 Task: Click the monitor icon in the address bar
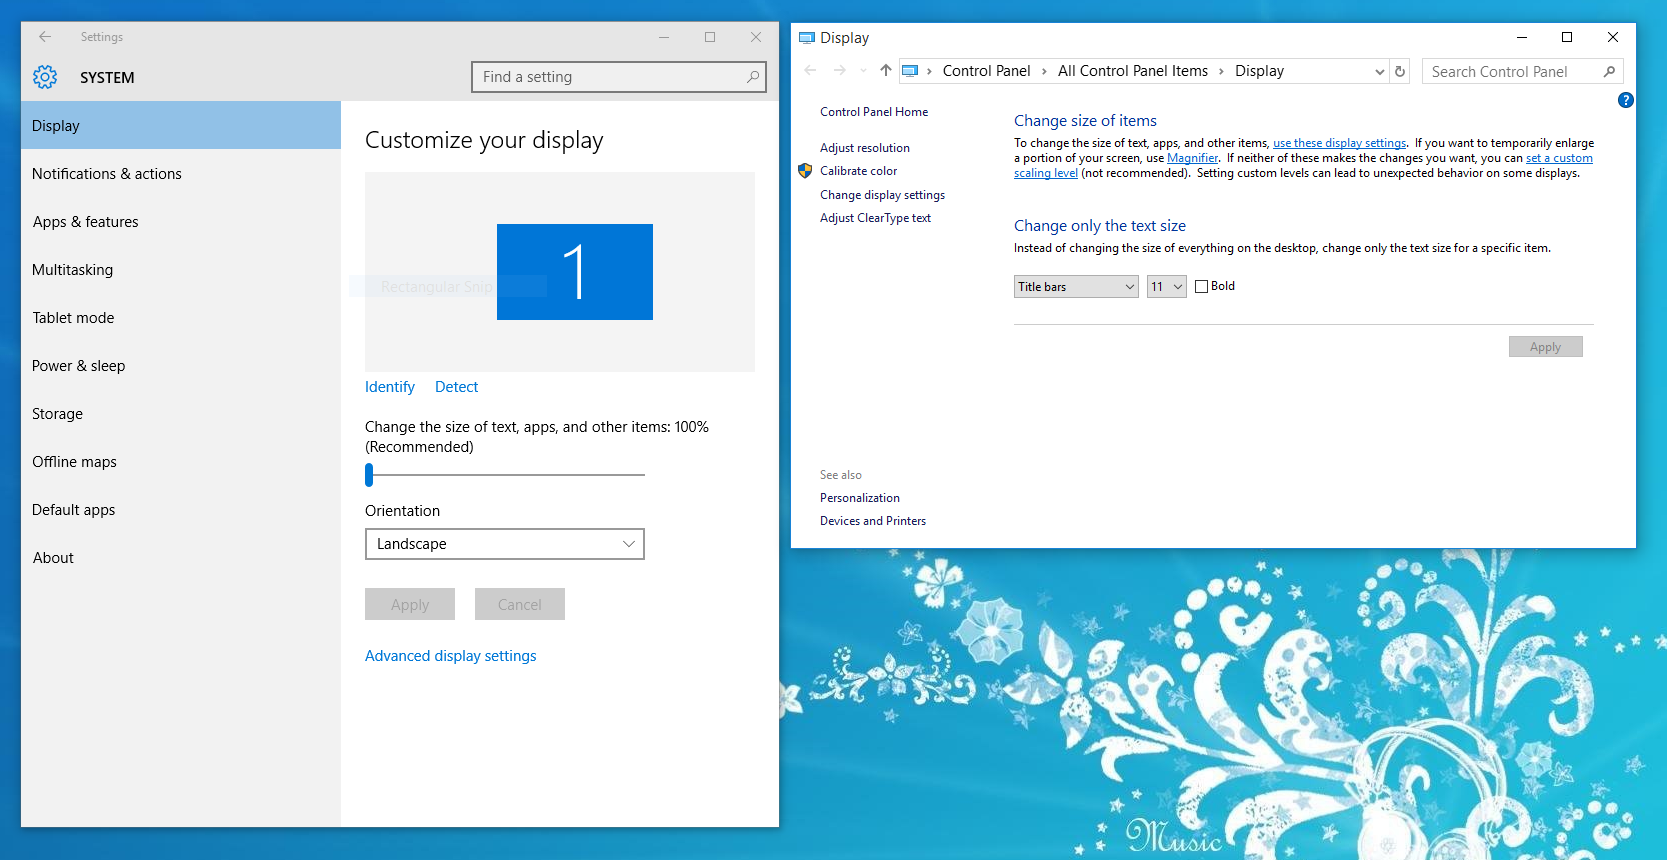click(x=910, y=71)
